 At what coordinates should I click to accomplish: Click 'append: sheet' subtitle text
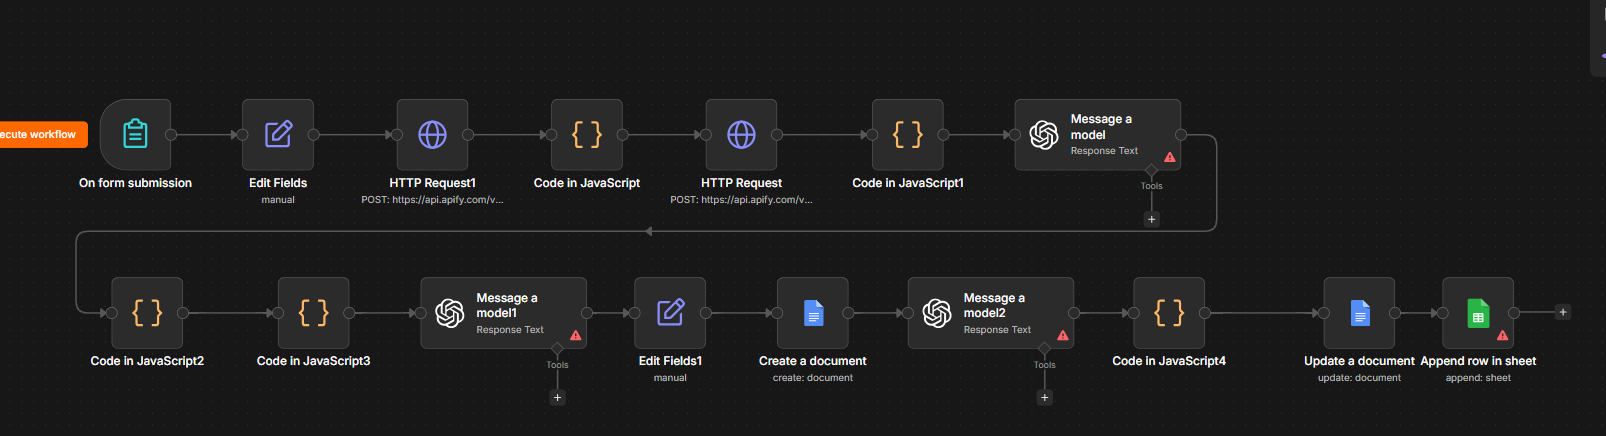click(x=1478, y=378)
